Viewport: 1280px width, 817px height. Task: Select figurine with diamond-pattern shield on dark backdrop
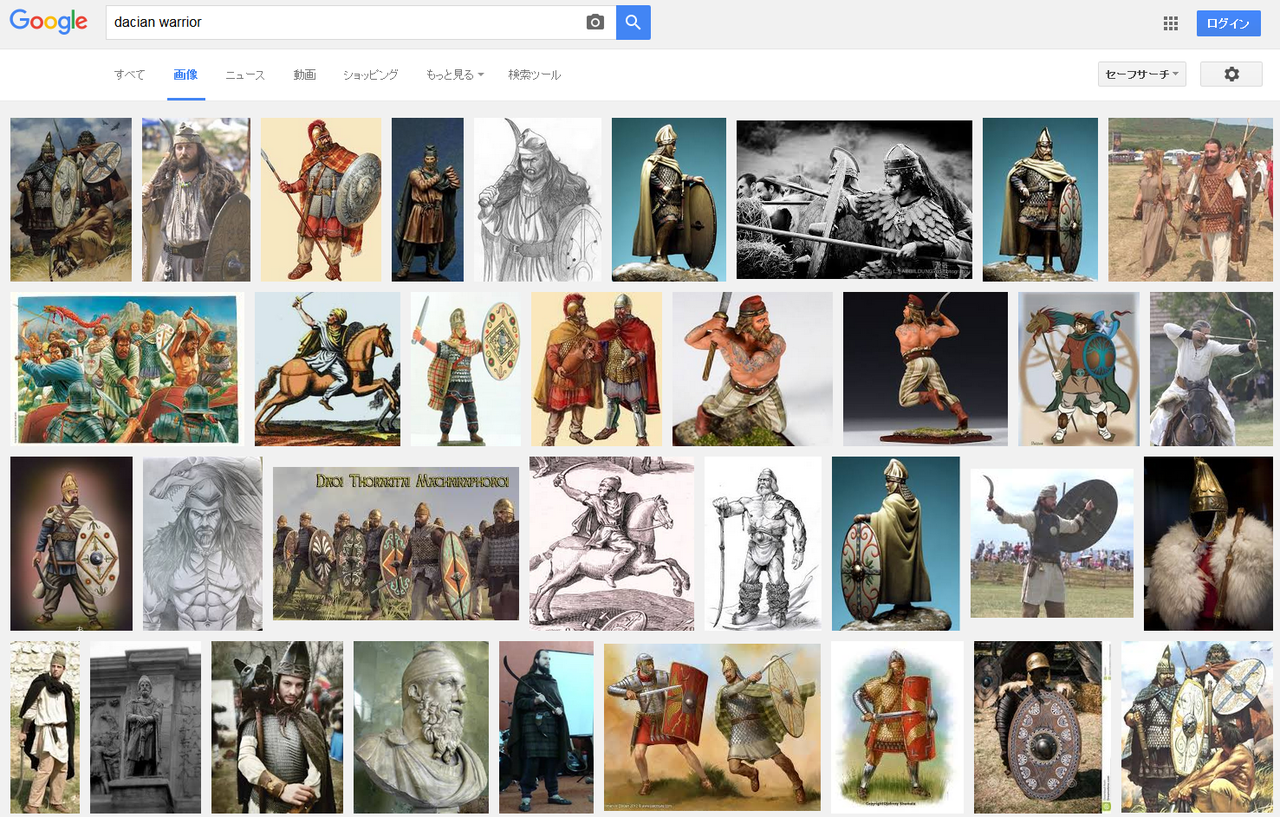pyautogui.click(x=71, y=544)
